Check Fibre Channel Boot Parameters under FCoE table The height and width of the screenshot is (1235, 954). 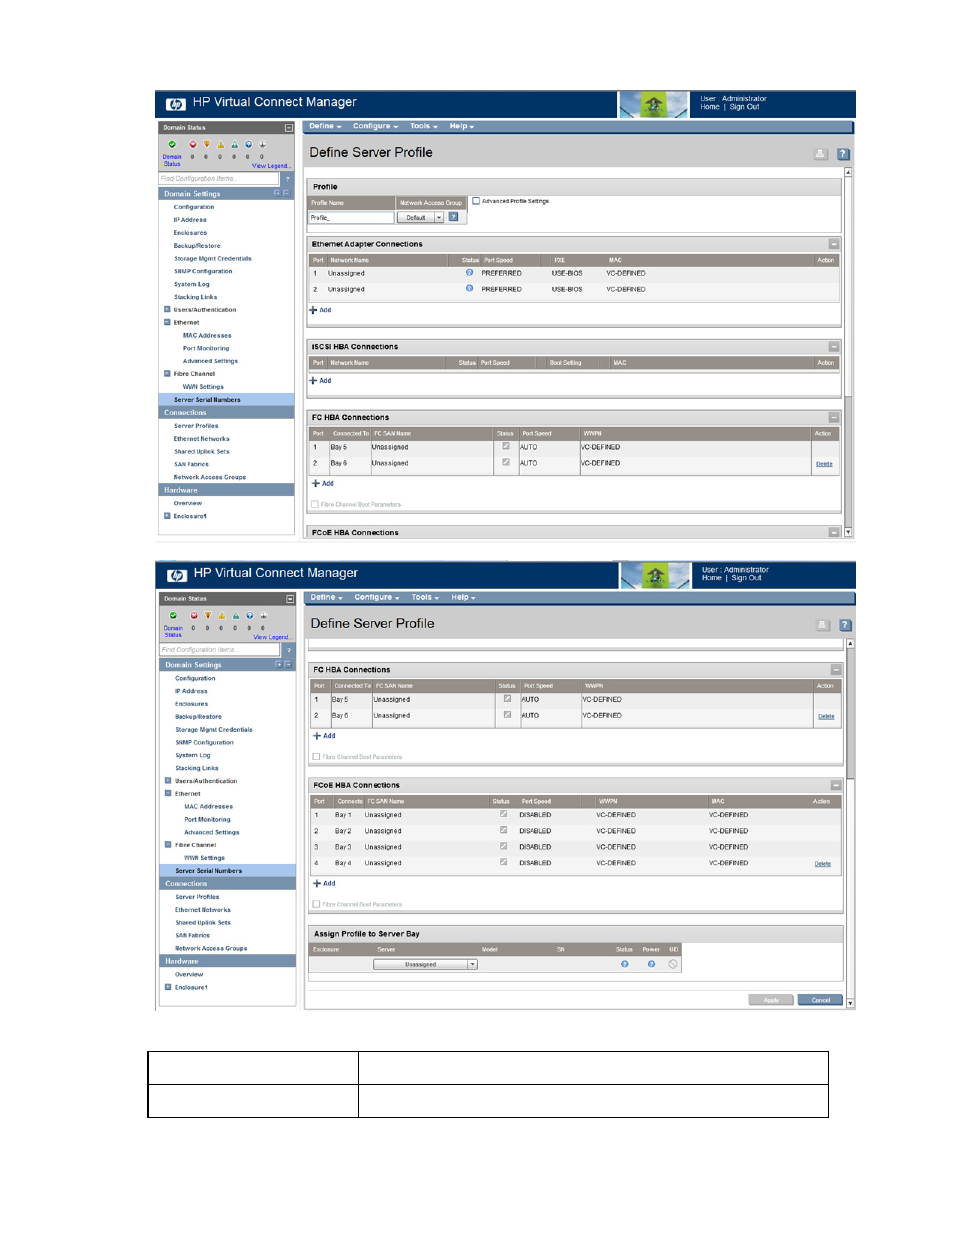coord(317,904)
